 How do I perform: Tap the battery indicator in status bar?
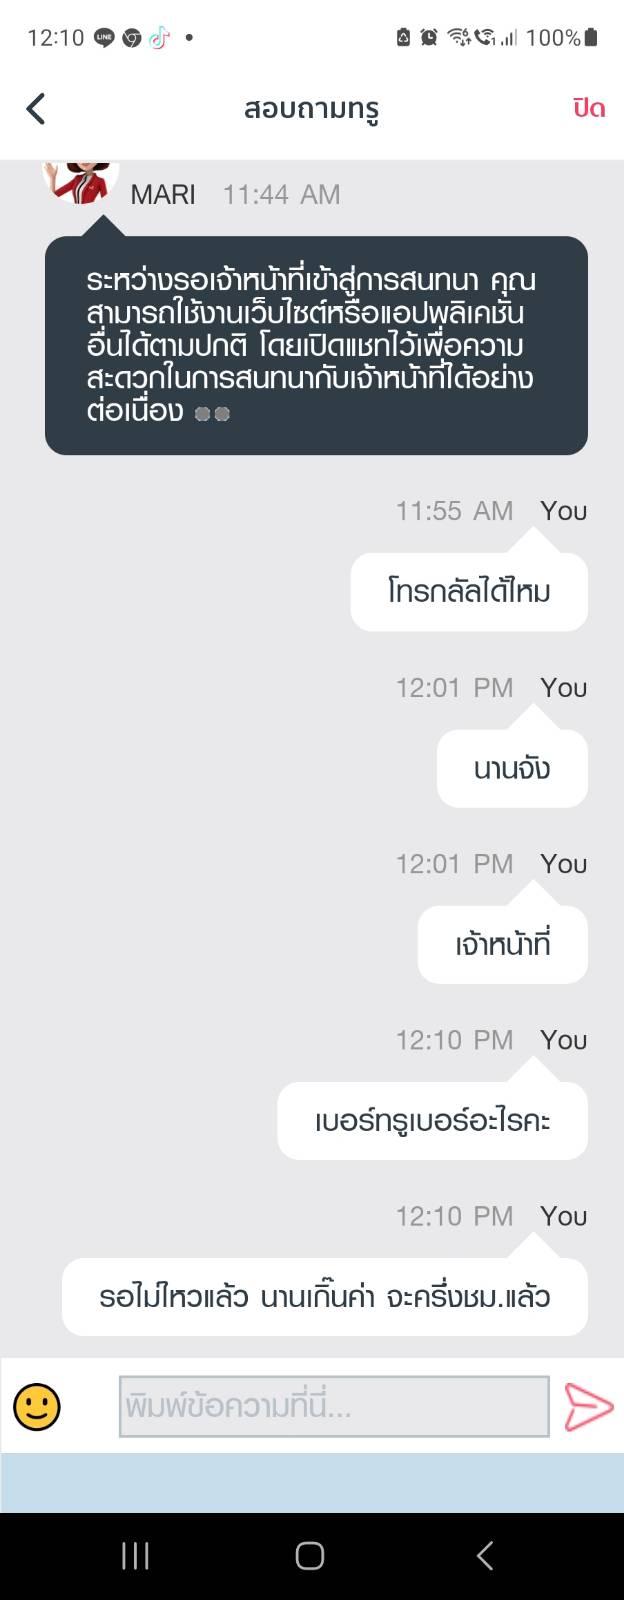[591, 38]
